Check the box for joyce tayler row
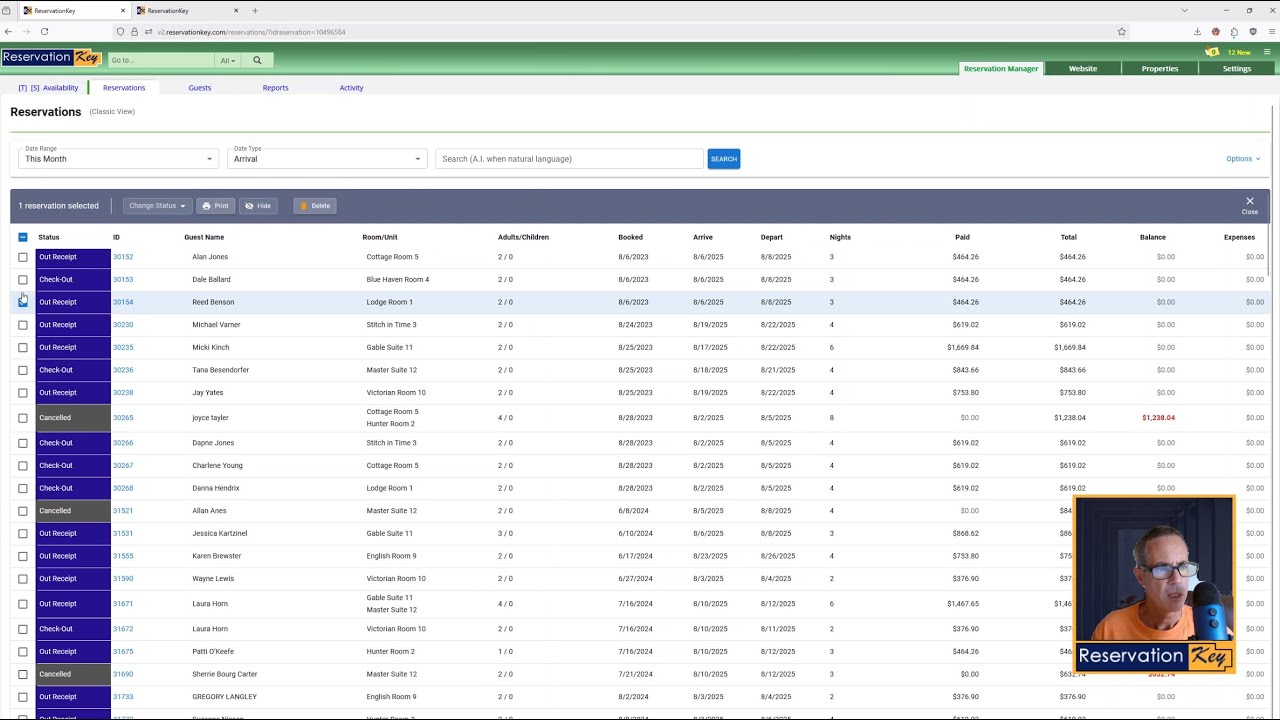 23,418
